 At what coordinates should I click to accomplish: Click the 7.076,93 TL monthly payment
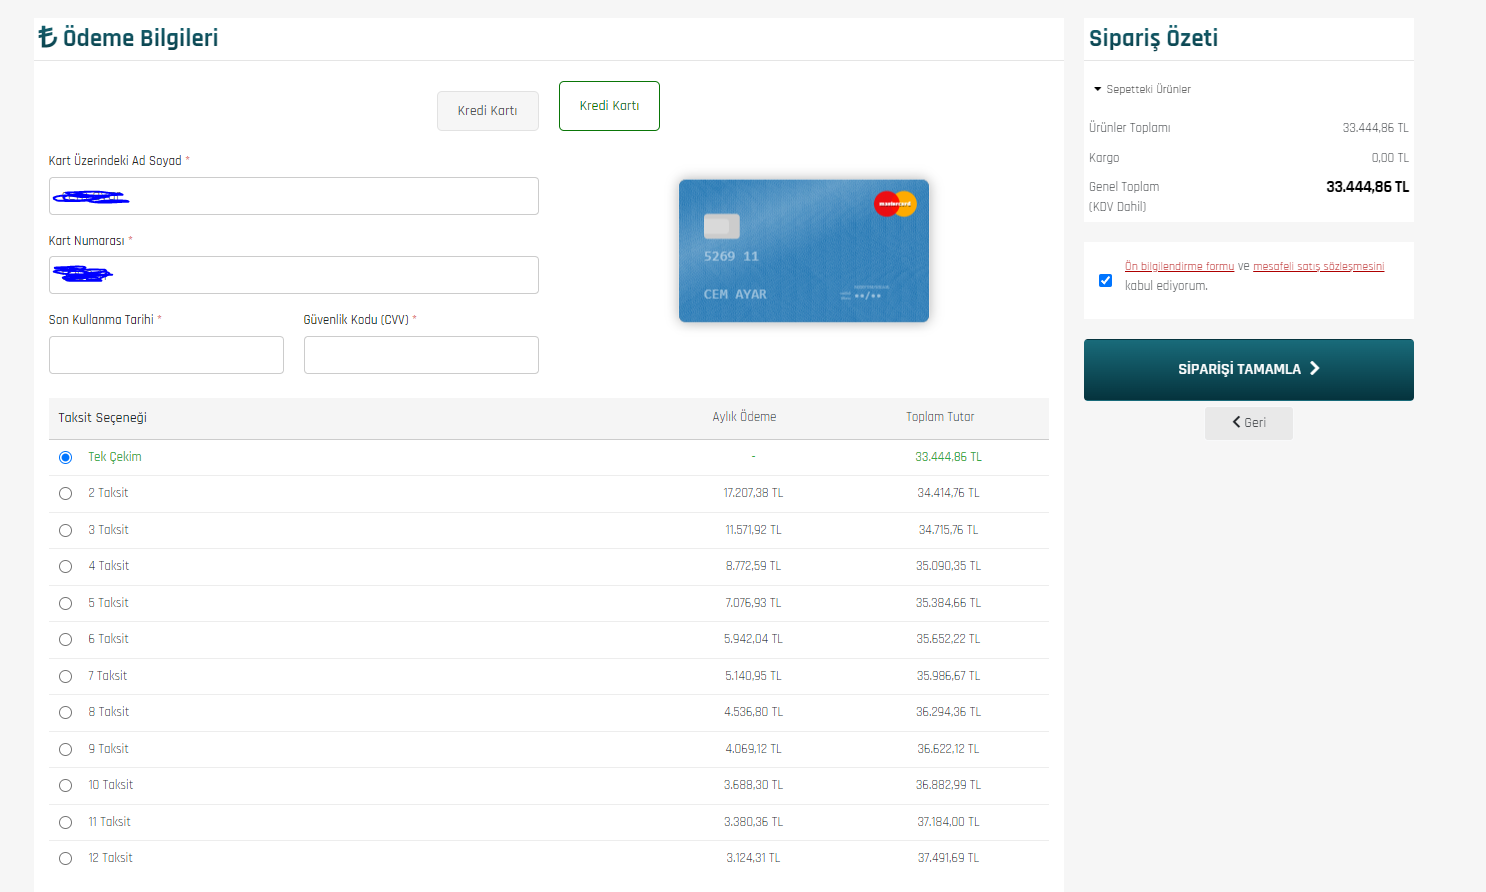(753, 603)
